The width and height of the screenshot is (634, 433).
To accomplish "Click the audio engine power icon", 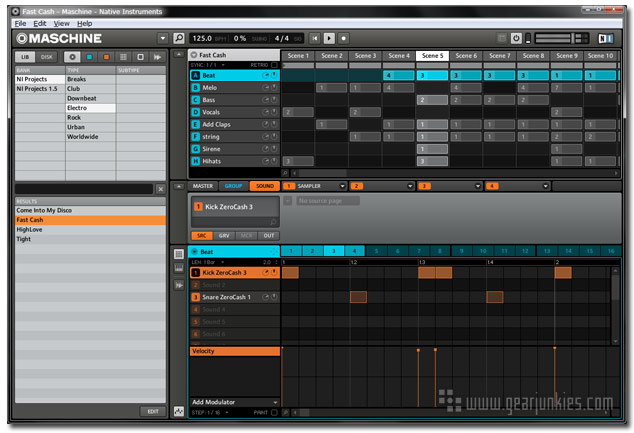I will 516,38.
